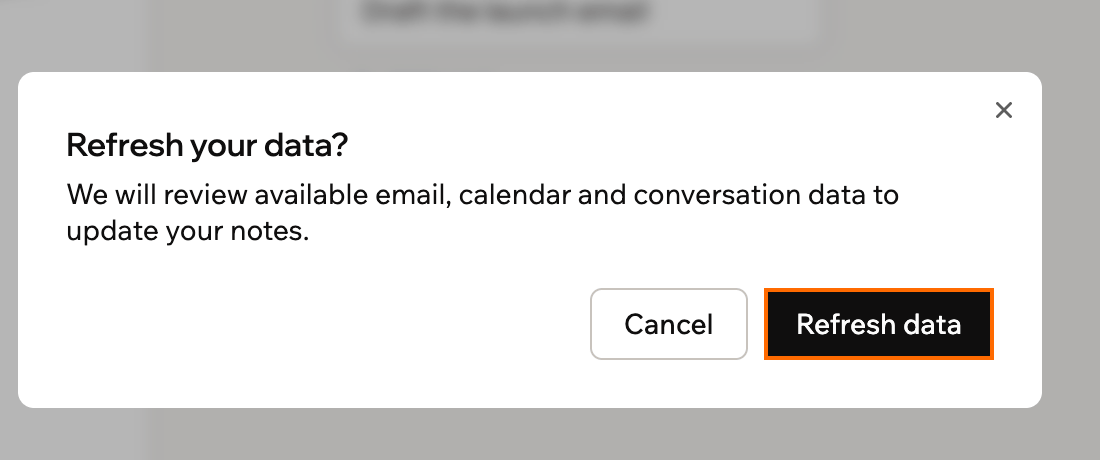Viewport: 1100px width, 460px height.
Task: Cancel the data refresh
Action: click(669, 324)
